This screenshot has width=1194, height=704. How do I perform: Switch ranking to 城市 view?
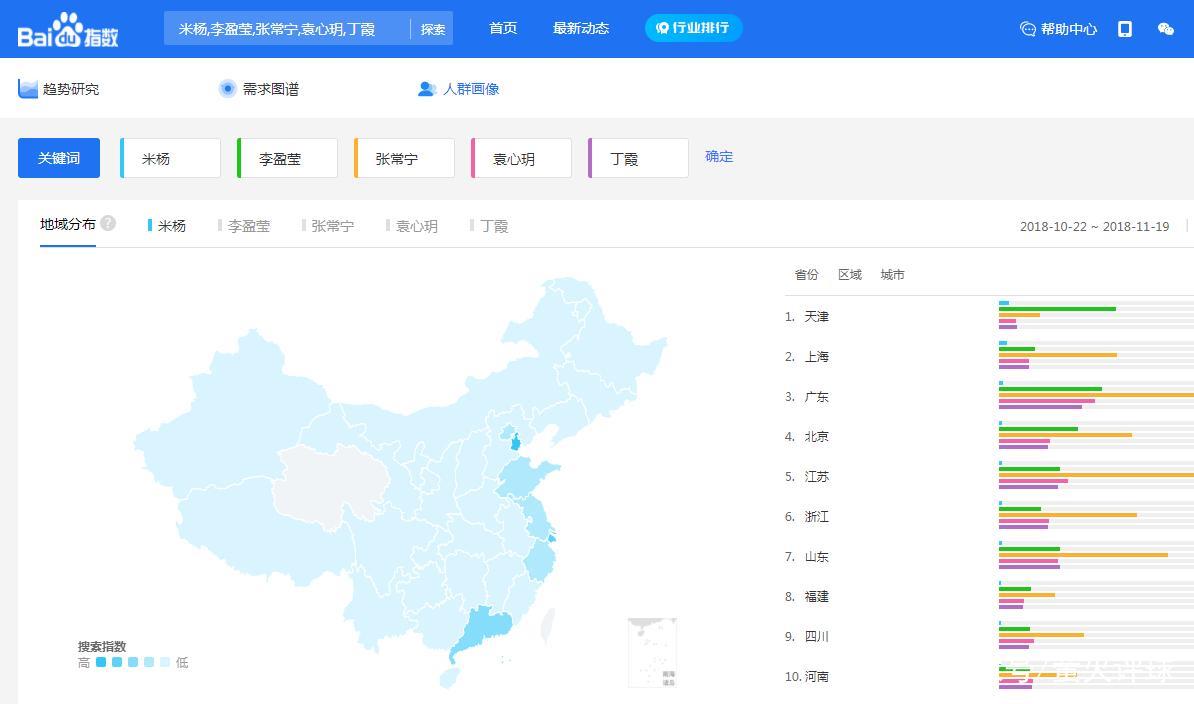[x=892, y=275]
